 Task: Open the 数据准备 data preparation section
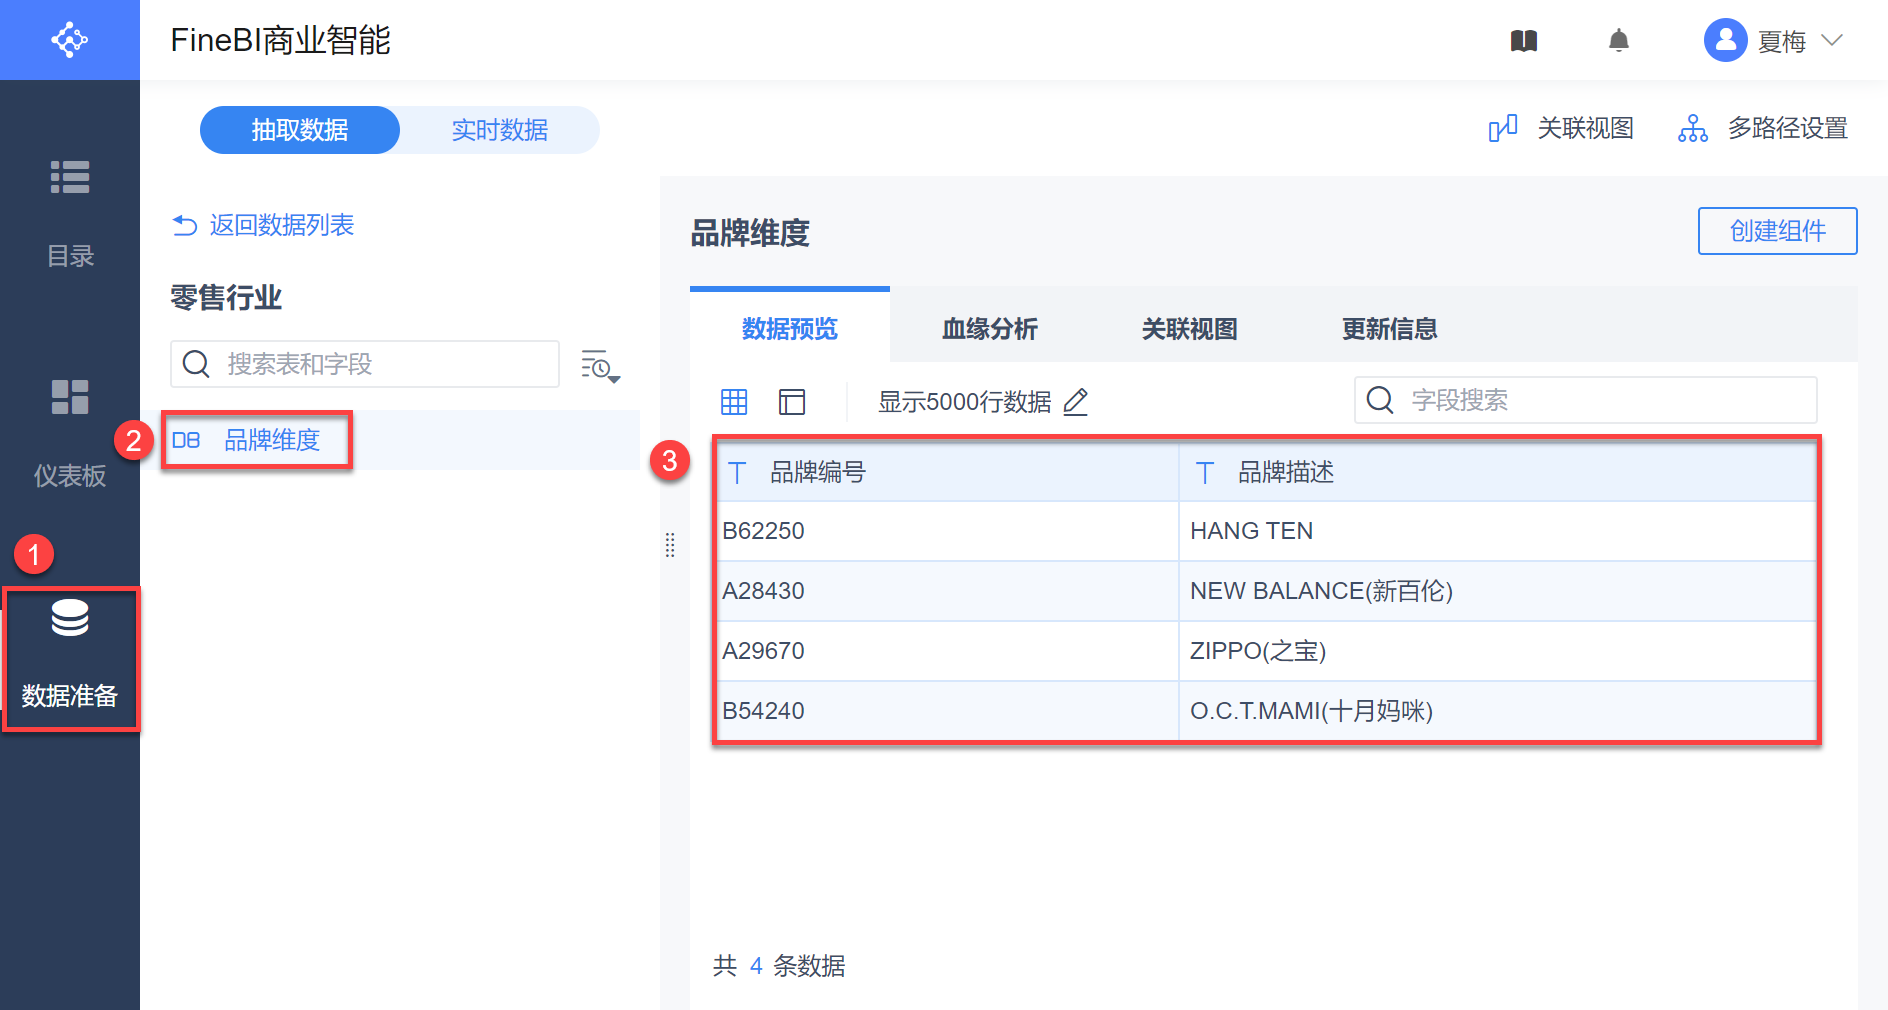(x=70, y=655)
